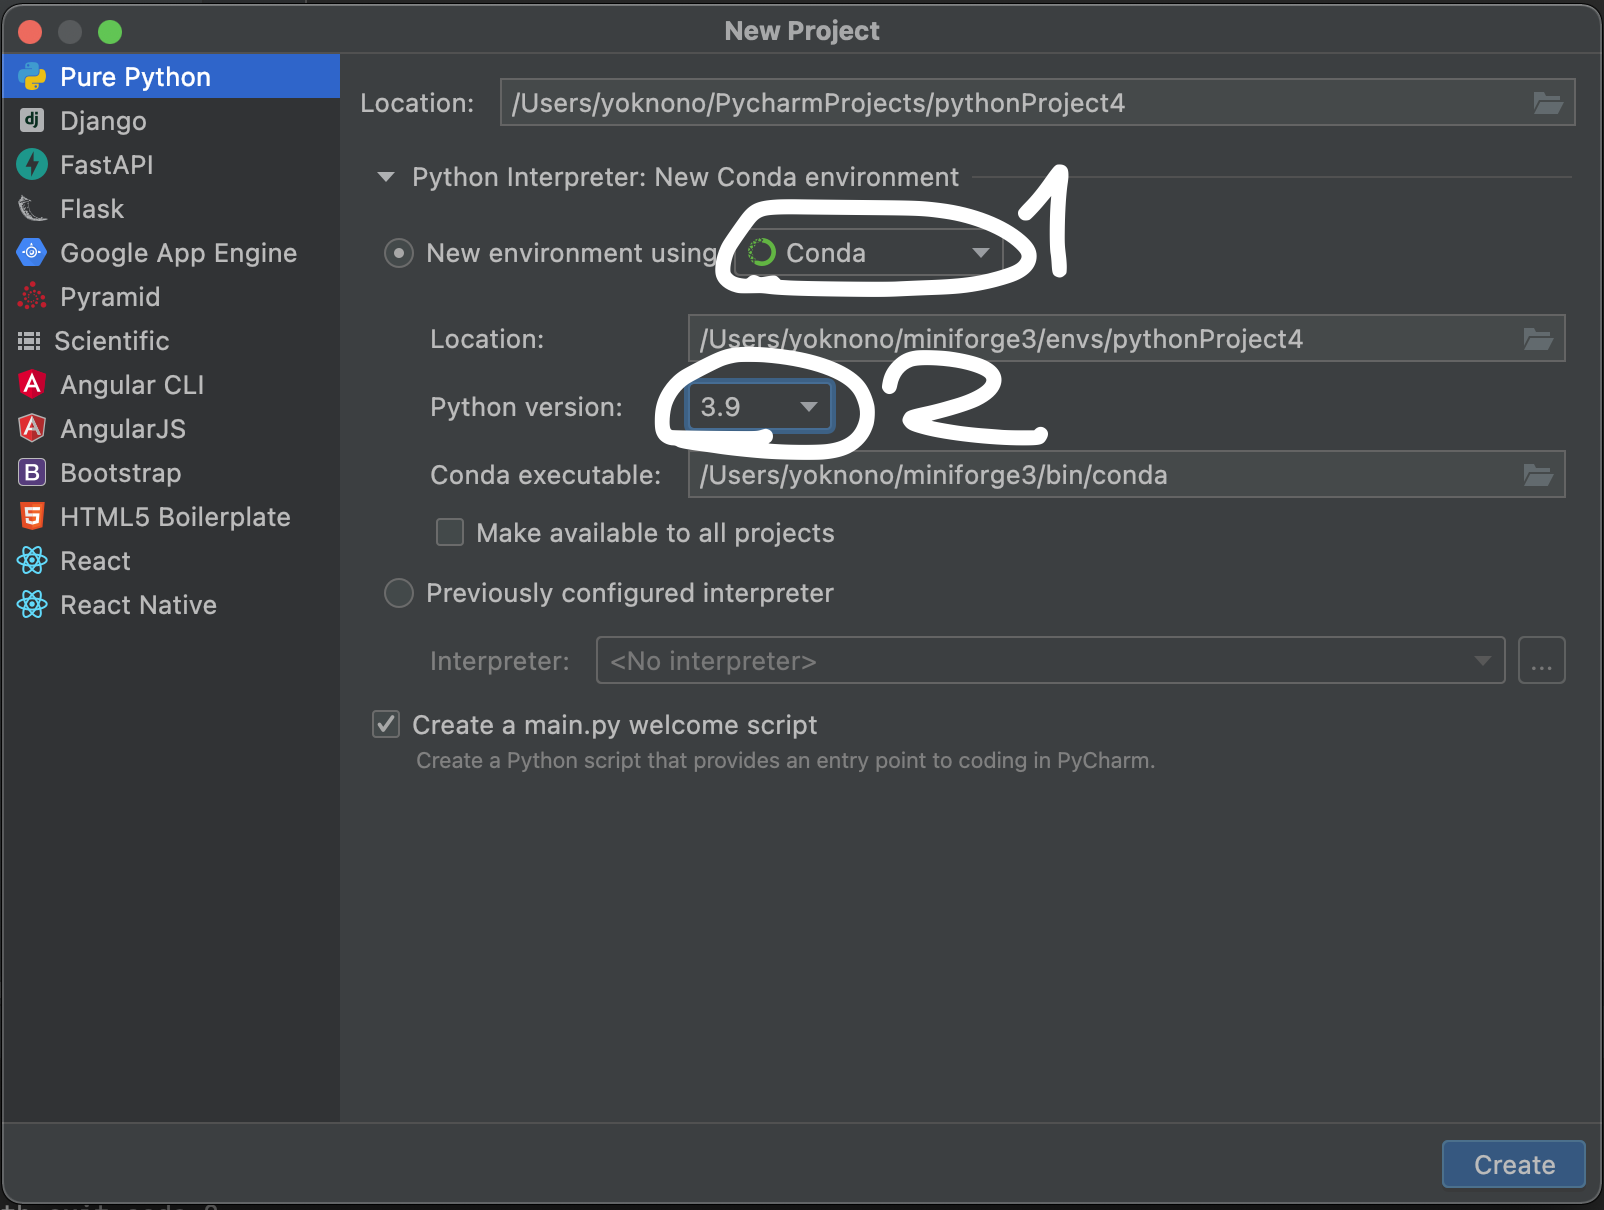Select Scientific project type

pyautogui.click(x=171, y=341)
